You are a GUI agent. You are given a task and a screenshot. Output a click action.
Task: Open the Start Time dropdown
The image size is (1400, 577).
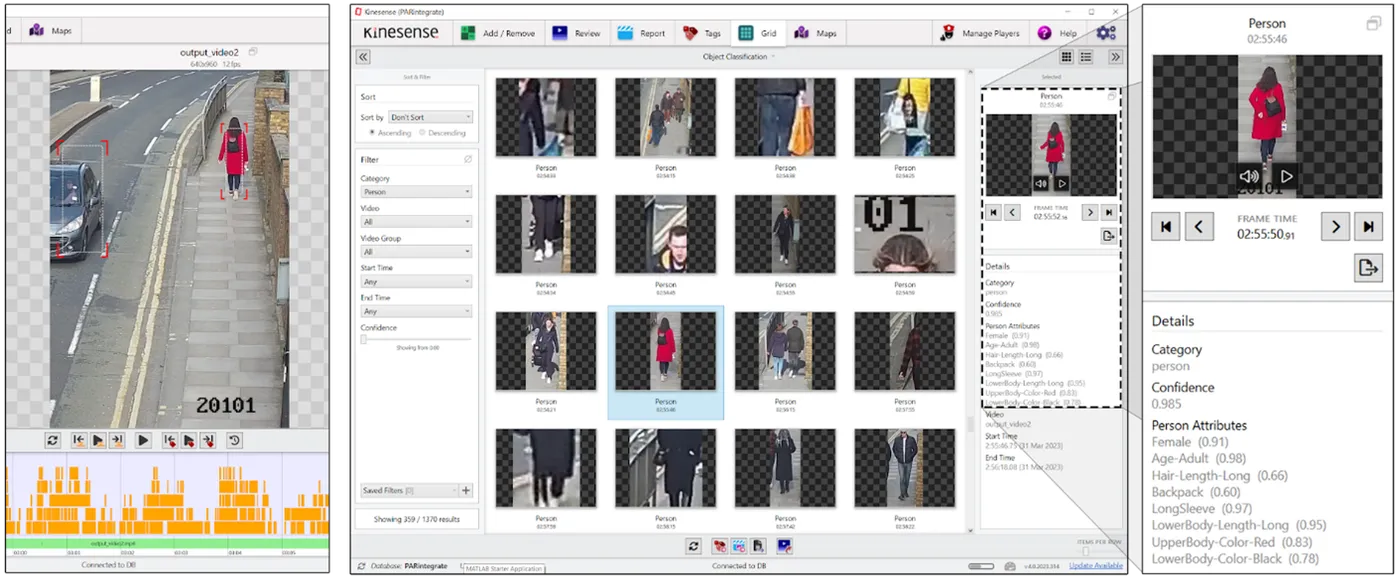[x=416, y=282]
